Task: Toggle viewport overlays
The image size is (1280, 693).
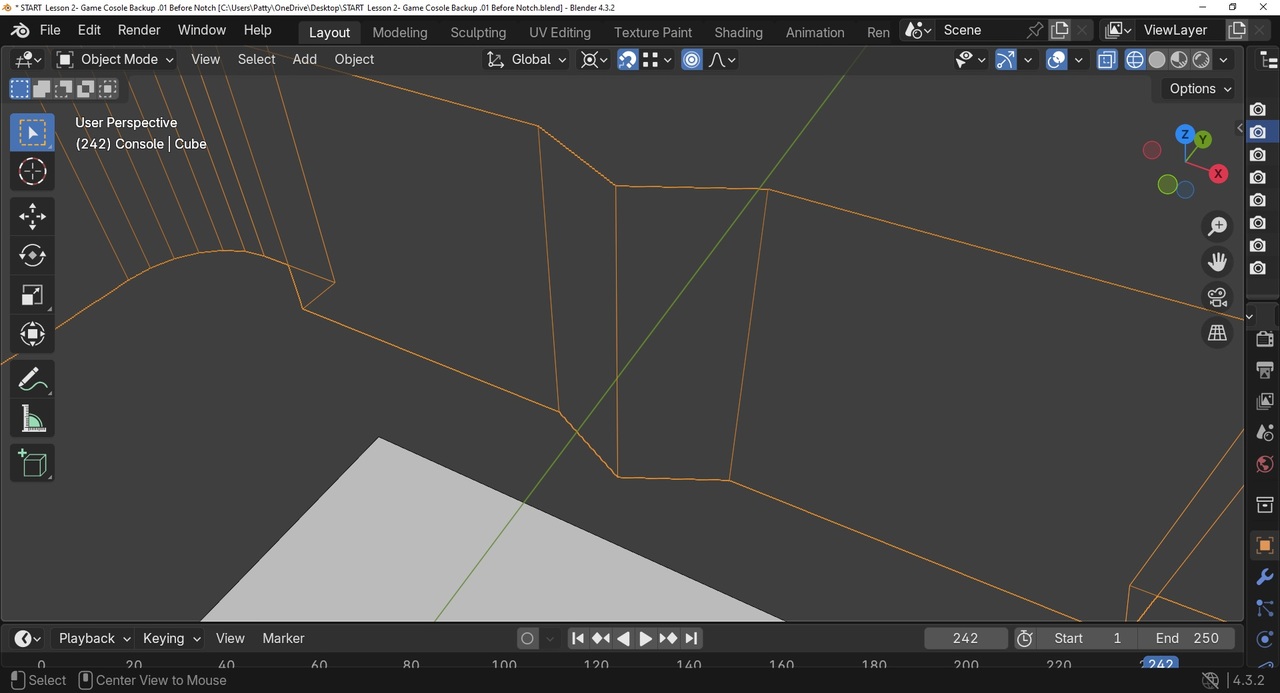Action: tap(1057, 59)
